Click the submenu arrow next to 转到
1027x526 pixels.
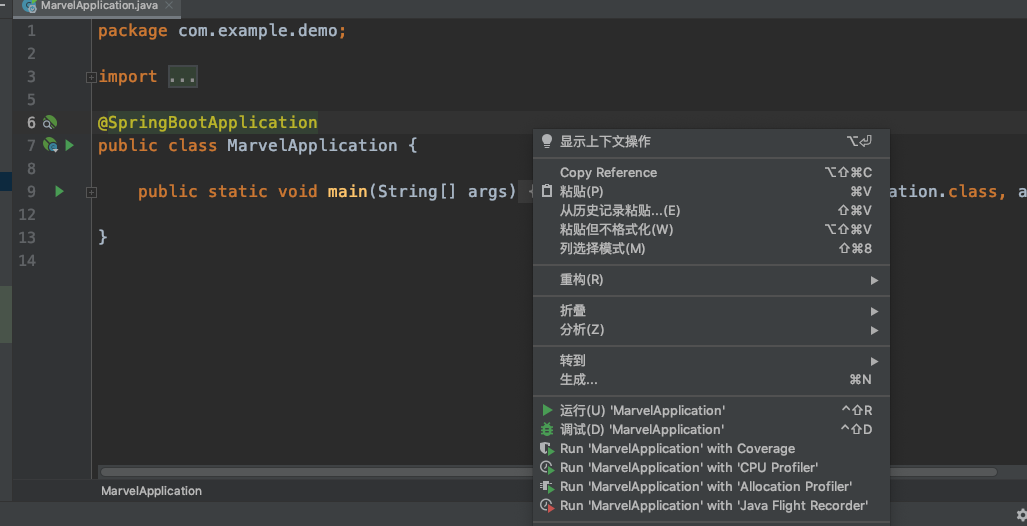coord(874,361)
